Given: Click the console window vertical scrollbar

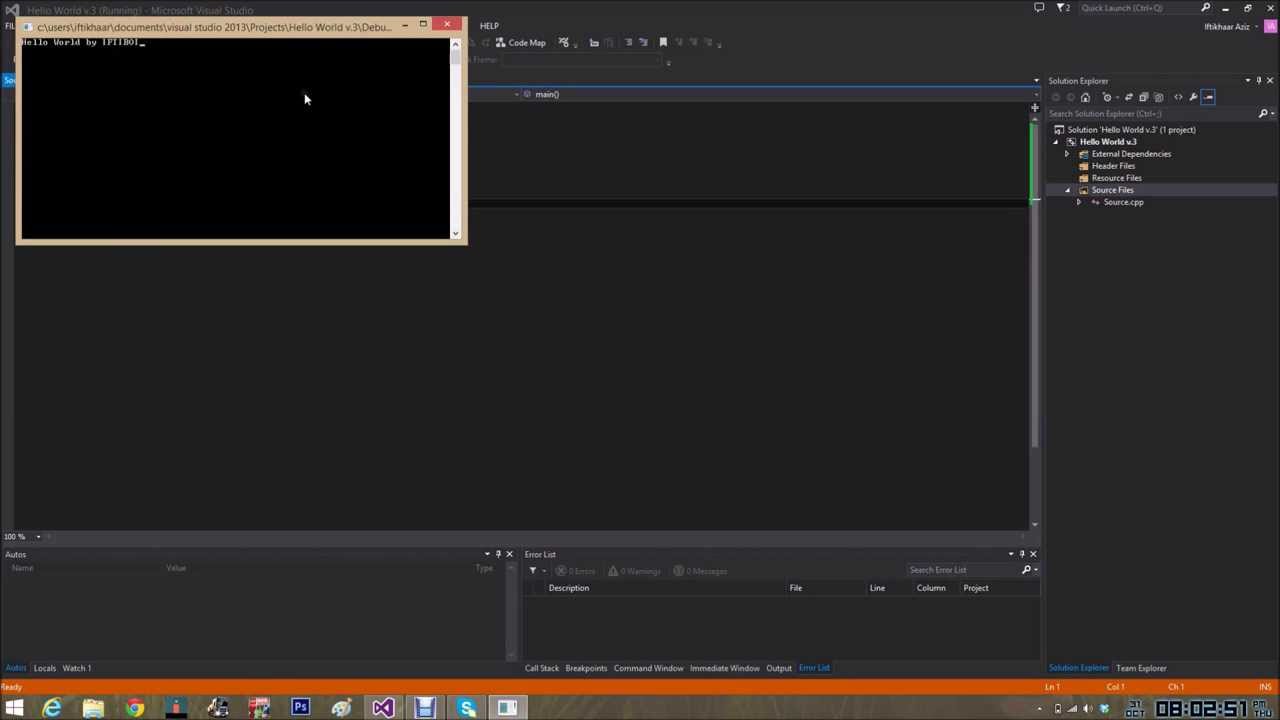Looking at the screenshot, I should (455, 138).
